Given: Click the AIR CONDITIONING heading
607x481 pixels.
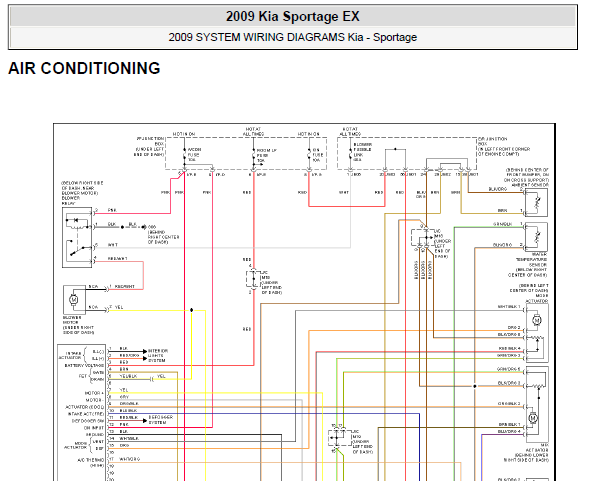Looking at the screenshot, I should pyautogui.click(x=84, y=68).
